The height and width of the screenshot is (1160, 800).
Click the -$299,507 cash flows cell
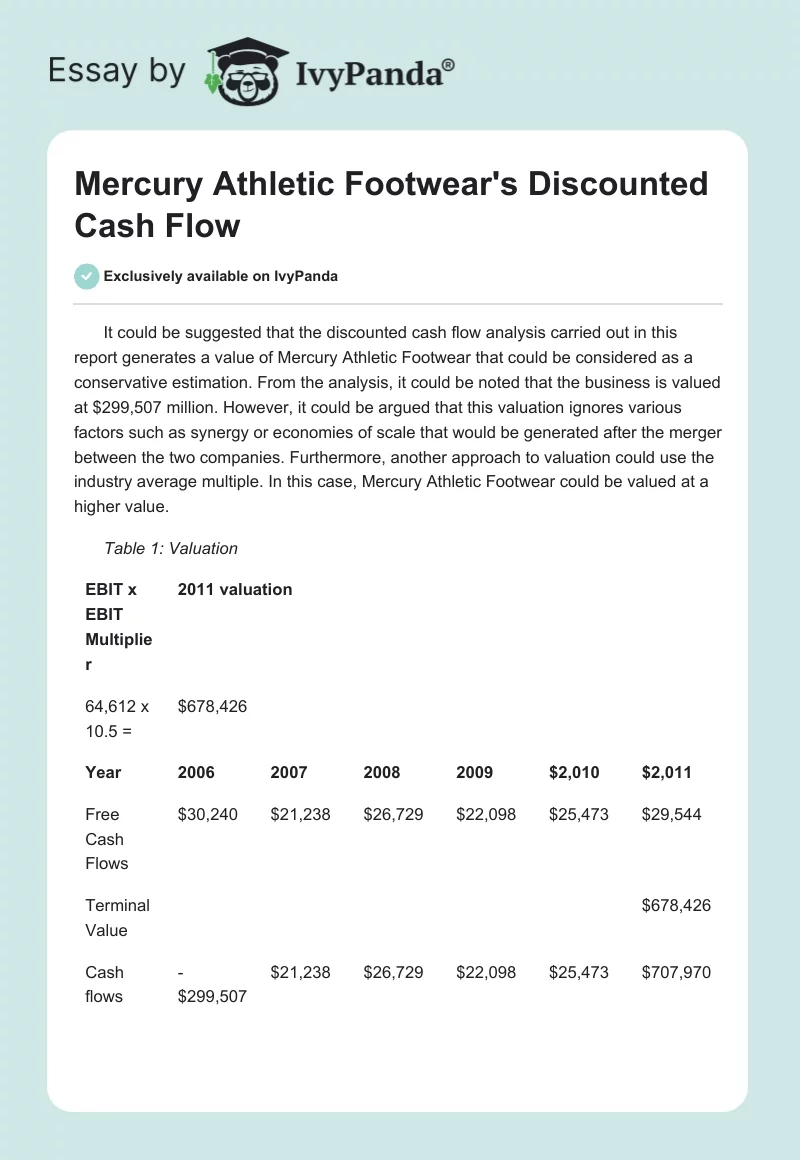tap(212, 984)
